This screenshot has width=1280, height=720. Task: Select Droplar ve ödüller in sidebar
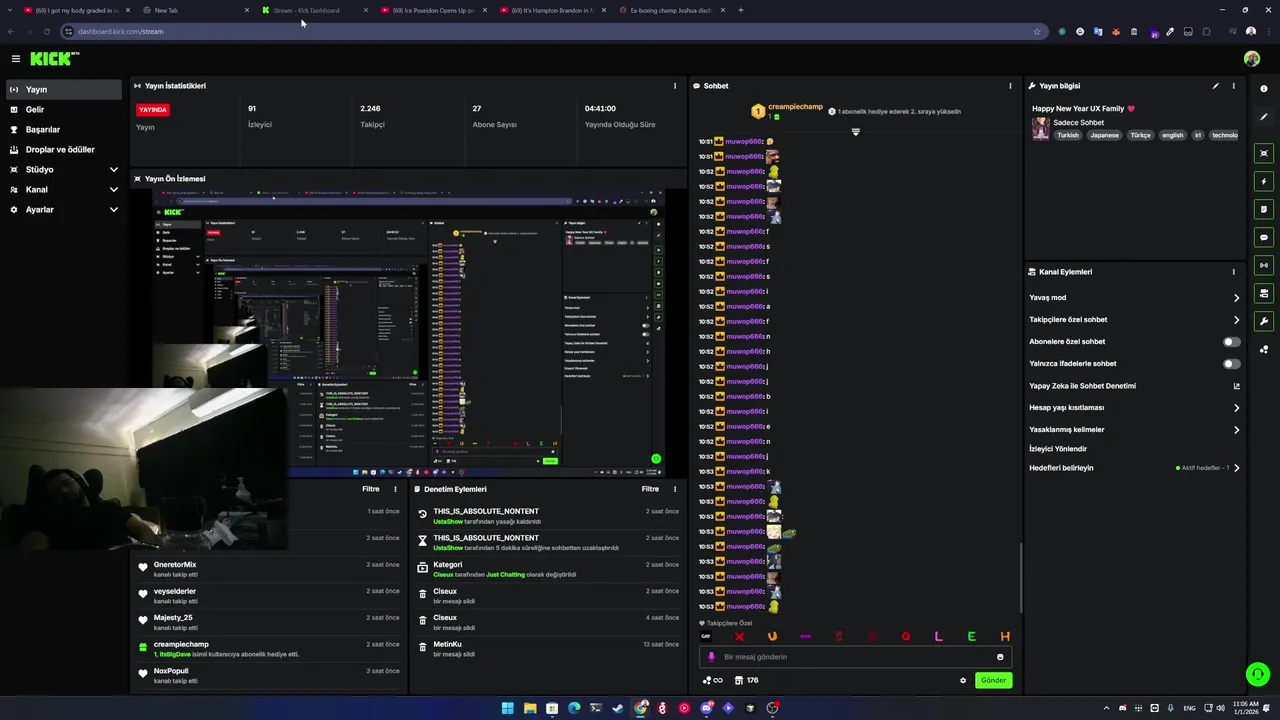[x=62, y=150]
